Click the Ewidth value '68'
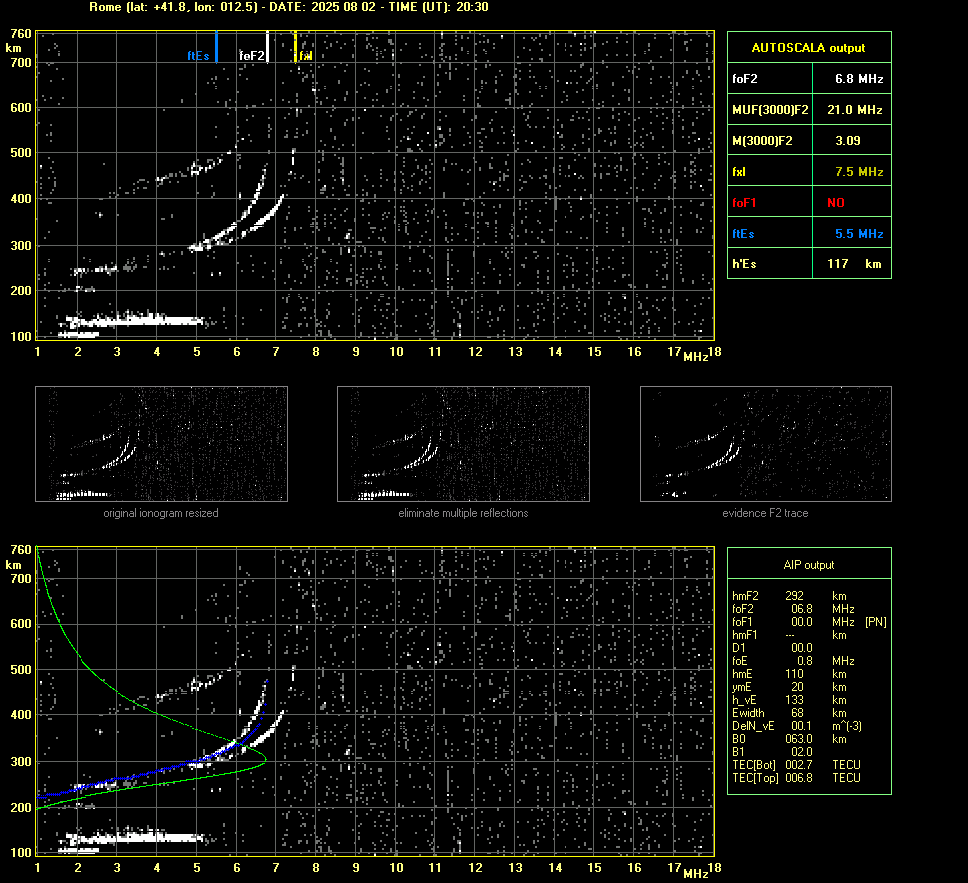 (798, 713)
